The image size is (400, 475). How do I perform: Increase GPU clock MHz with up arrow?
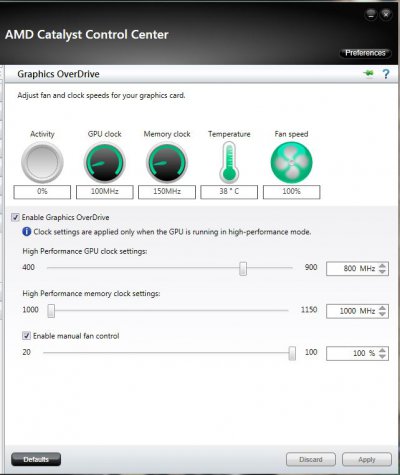[382, 266]
